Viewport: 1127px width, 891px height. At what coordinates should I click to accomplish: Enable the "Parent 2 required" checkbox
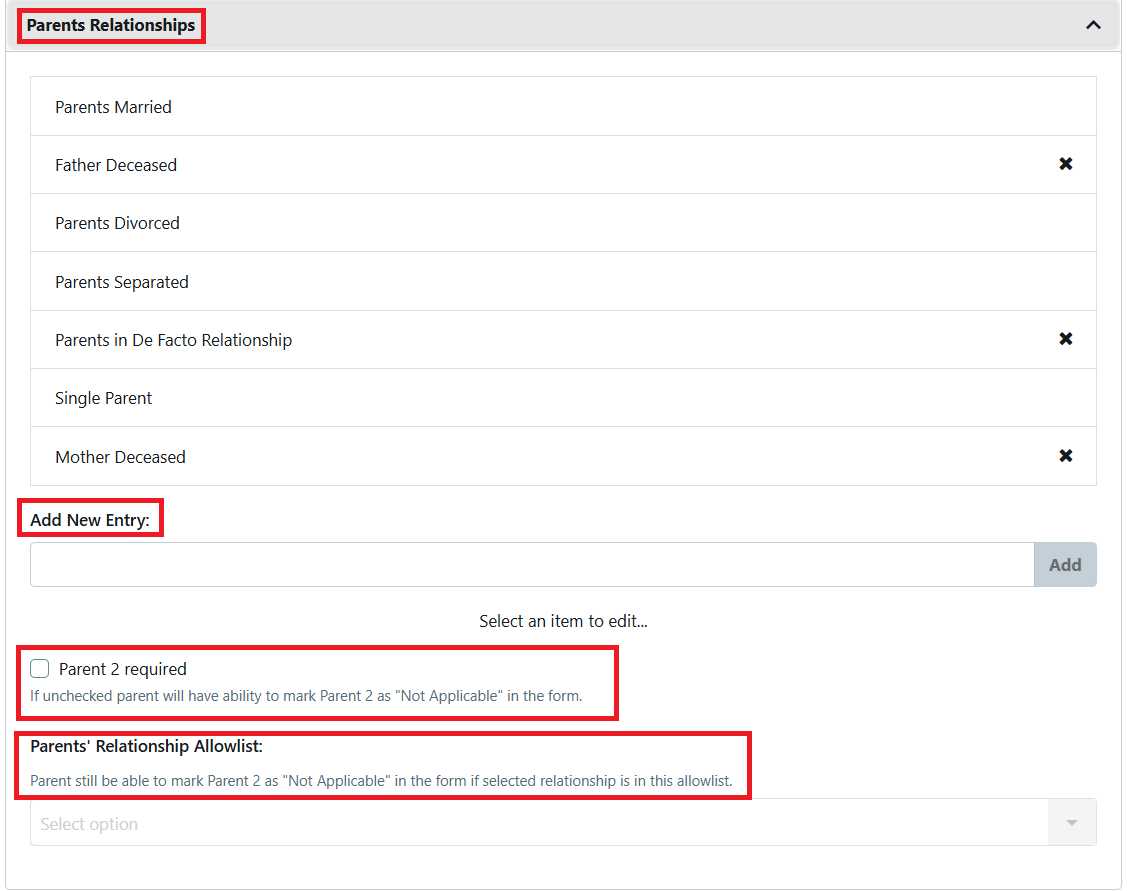point(39,668)
